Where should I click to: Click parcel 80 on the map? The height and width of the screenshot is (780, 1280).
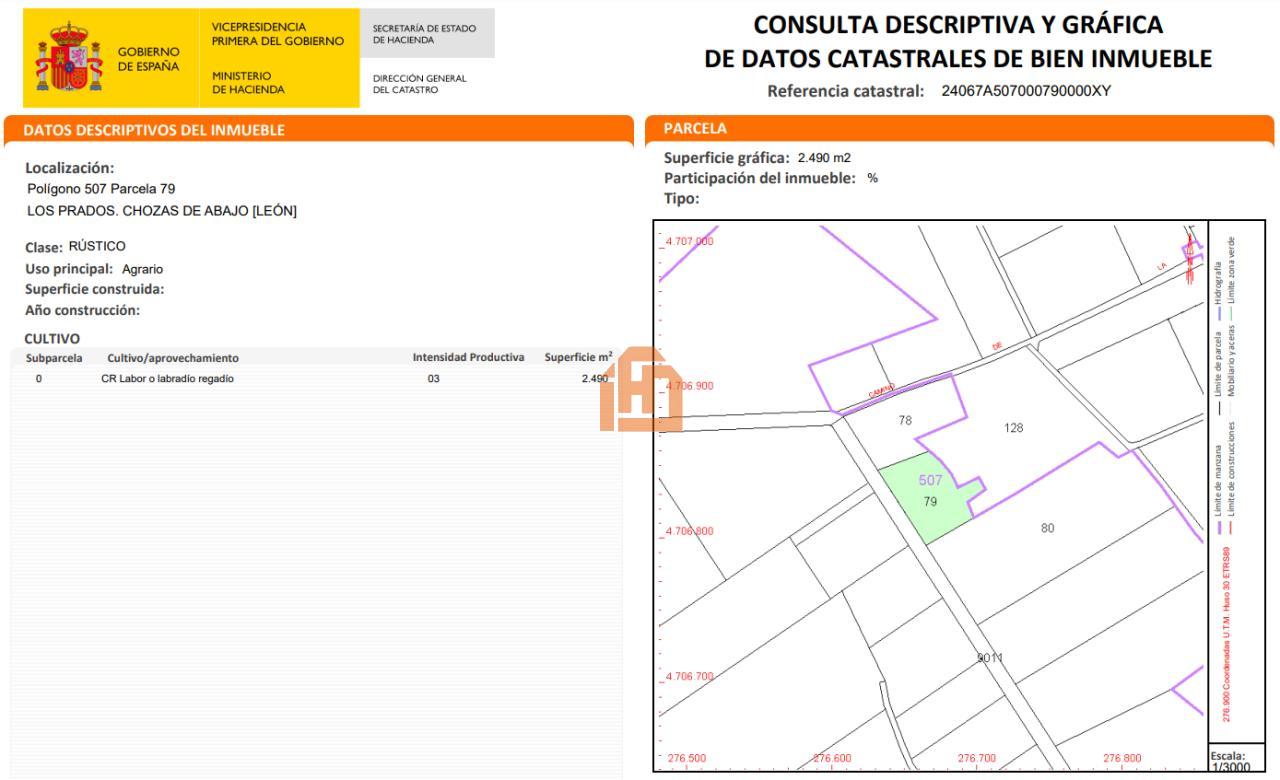1047,528
